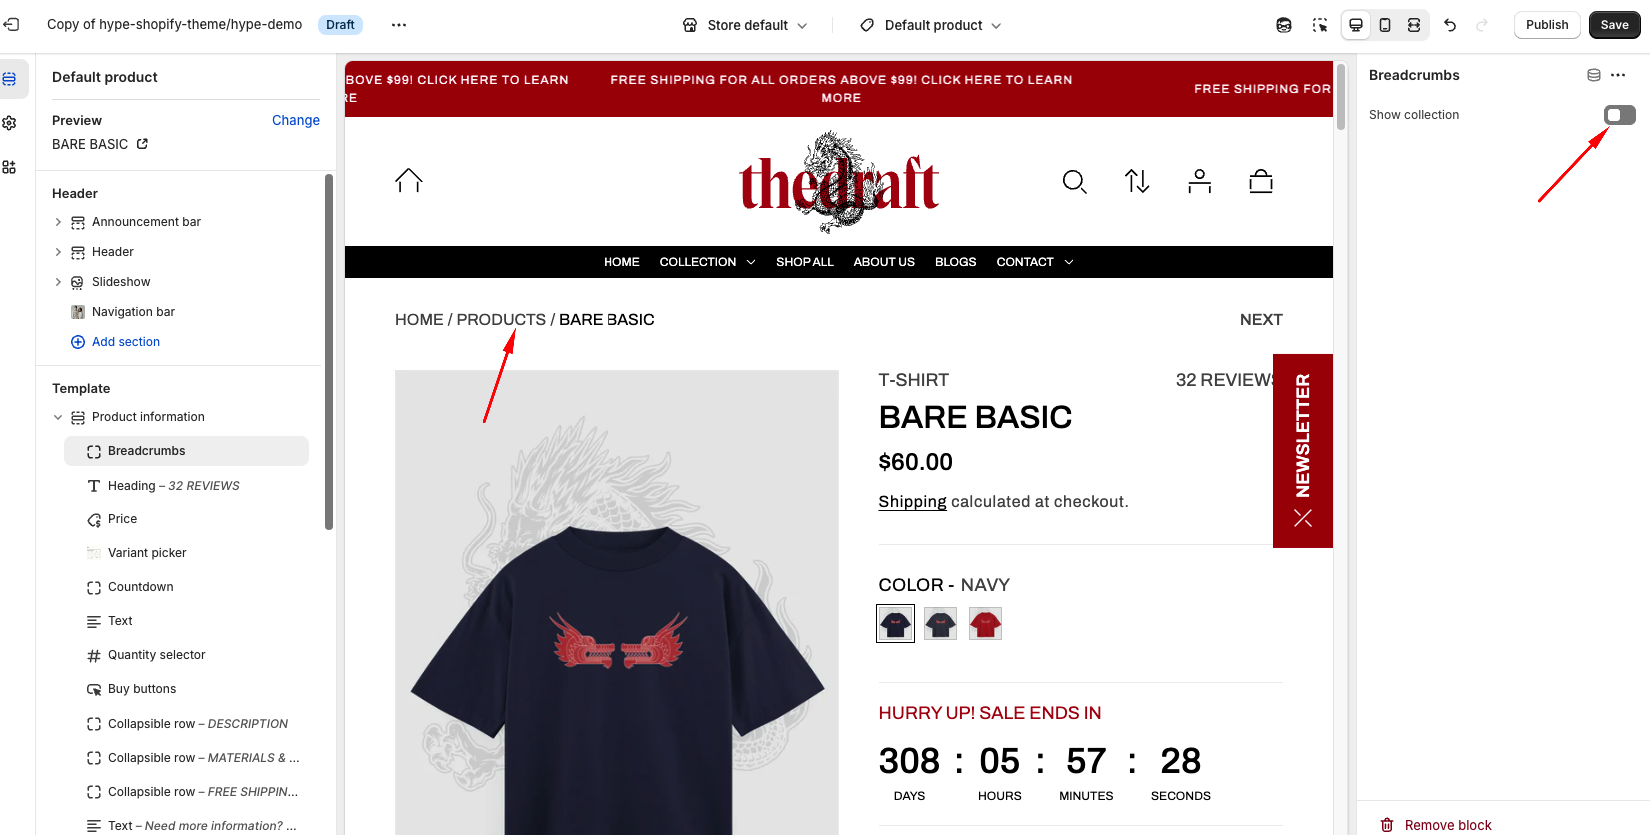Viewport: 1650px width, 835px height.
Task: Close the Newsletter popup tab
Action: coord(1303,518)
